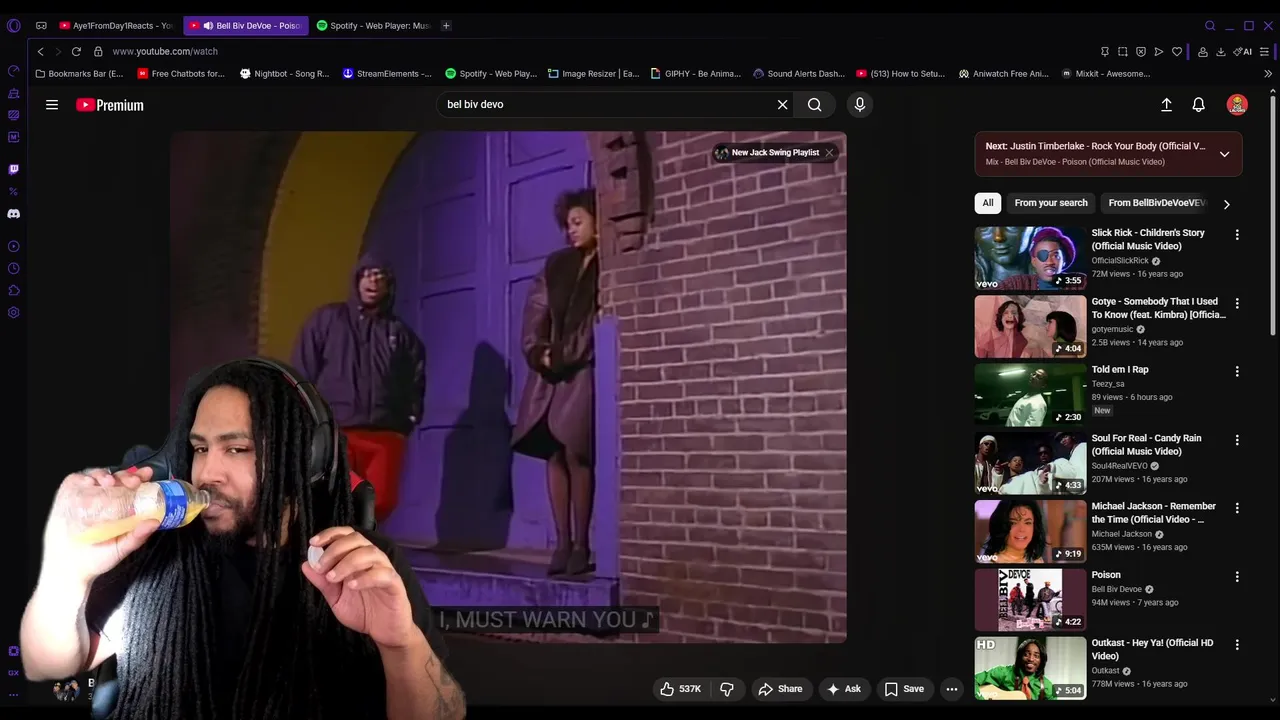Open Opera sidebar settings gear
The image size is (1280, 720).
[x=13, y=312]
